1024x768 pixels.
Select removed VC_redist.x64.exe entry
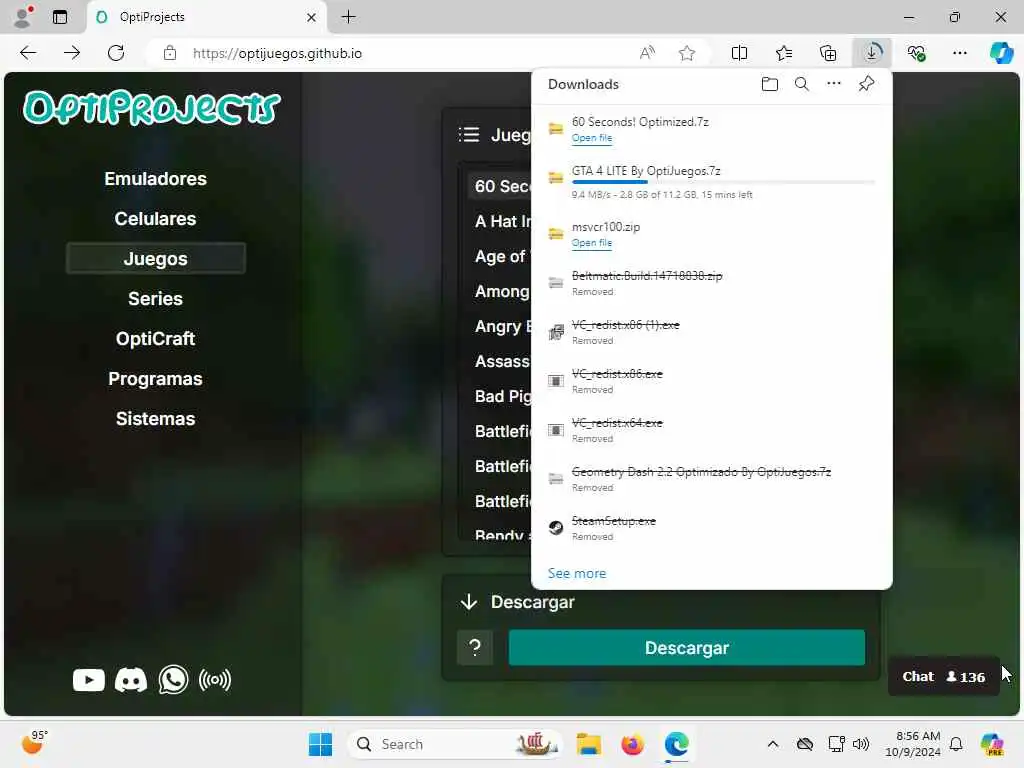point(712,430)
